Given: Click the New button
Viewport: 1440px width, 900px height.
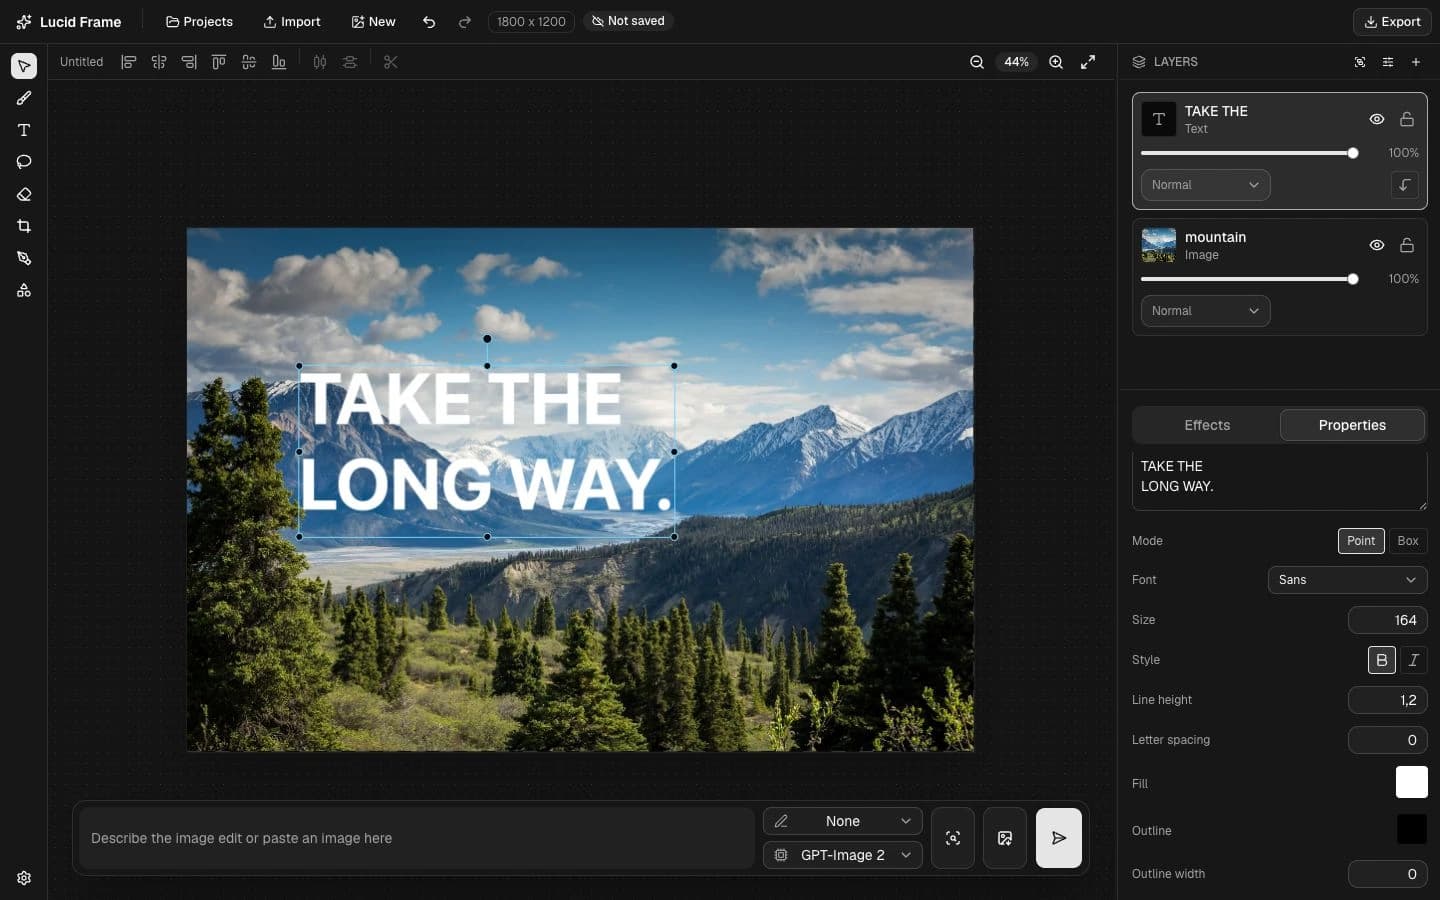Looking at the screenshot, I should 373,21.
